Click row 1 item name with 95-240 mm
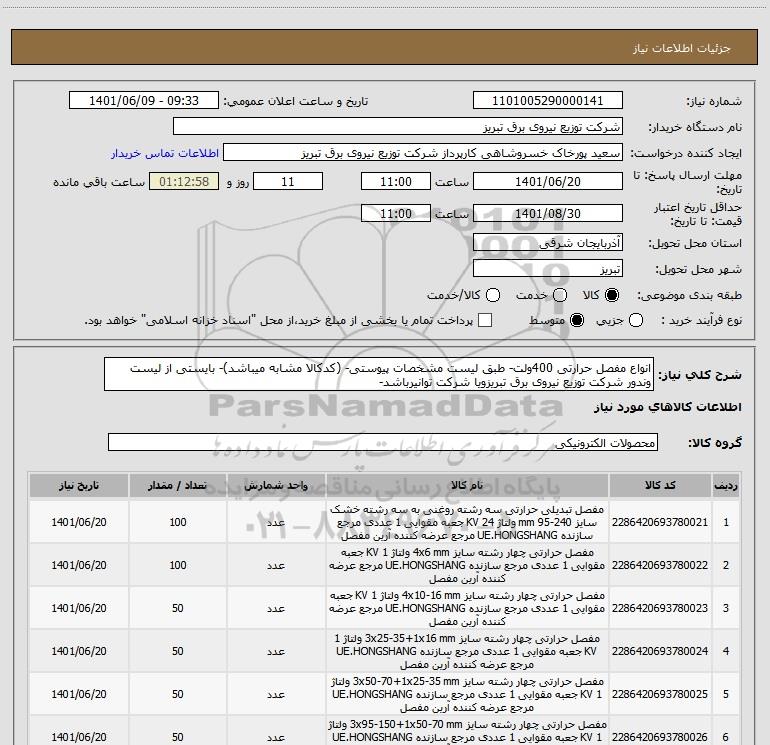770x745 pixels. [x=467, y=522]
